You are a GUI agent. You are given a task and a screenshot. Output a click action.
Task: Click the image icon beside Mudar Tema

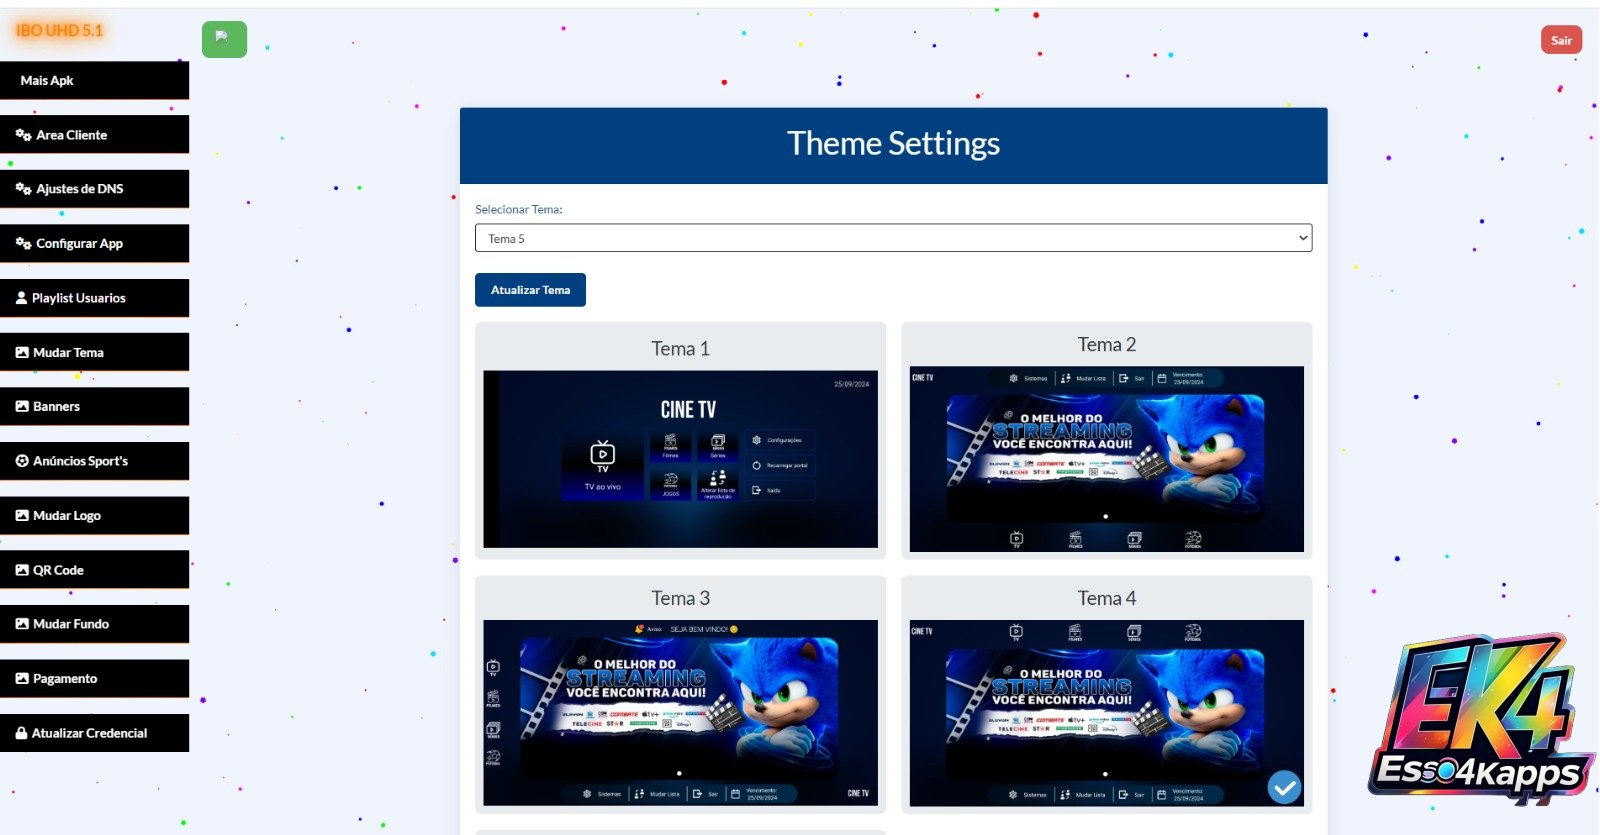pos(22,353)
